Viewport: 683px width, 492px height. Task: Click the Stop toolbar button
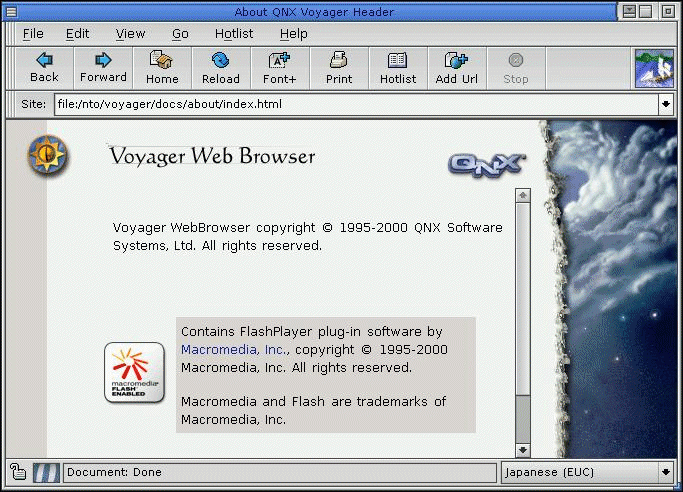pyautogui.click(x=516, y=68)
